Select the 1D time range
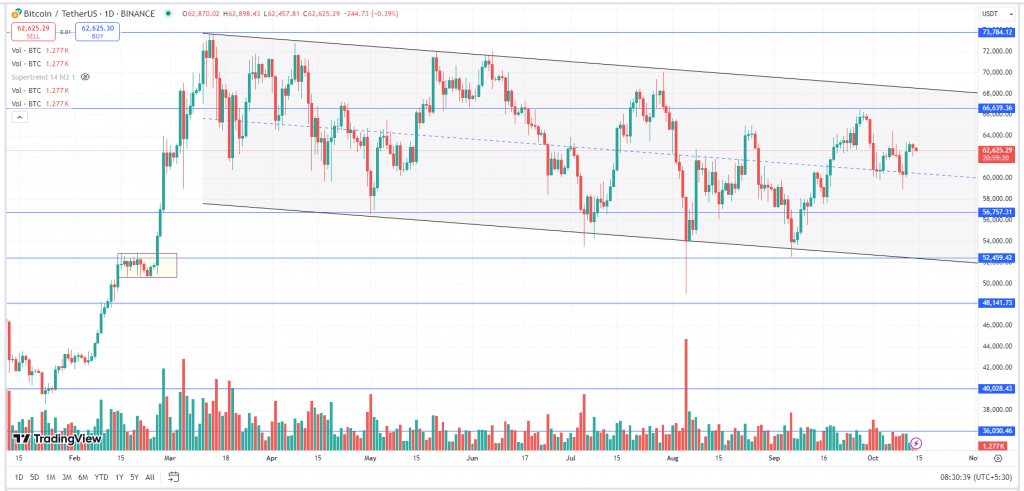Screen dimensions: 1024x491 tap(19, 477)
